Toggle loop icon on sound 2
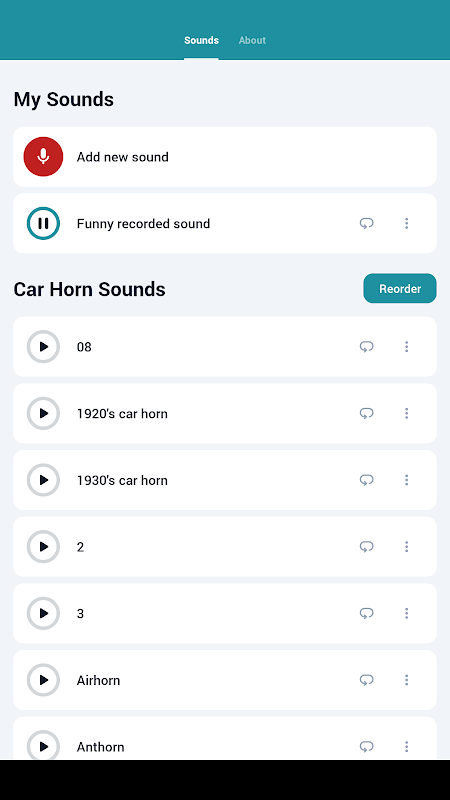 coord(366,547)
